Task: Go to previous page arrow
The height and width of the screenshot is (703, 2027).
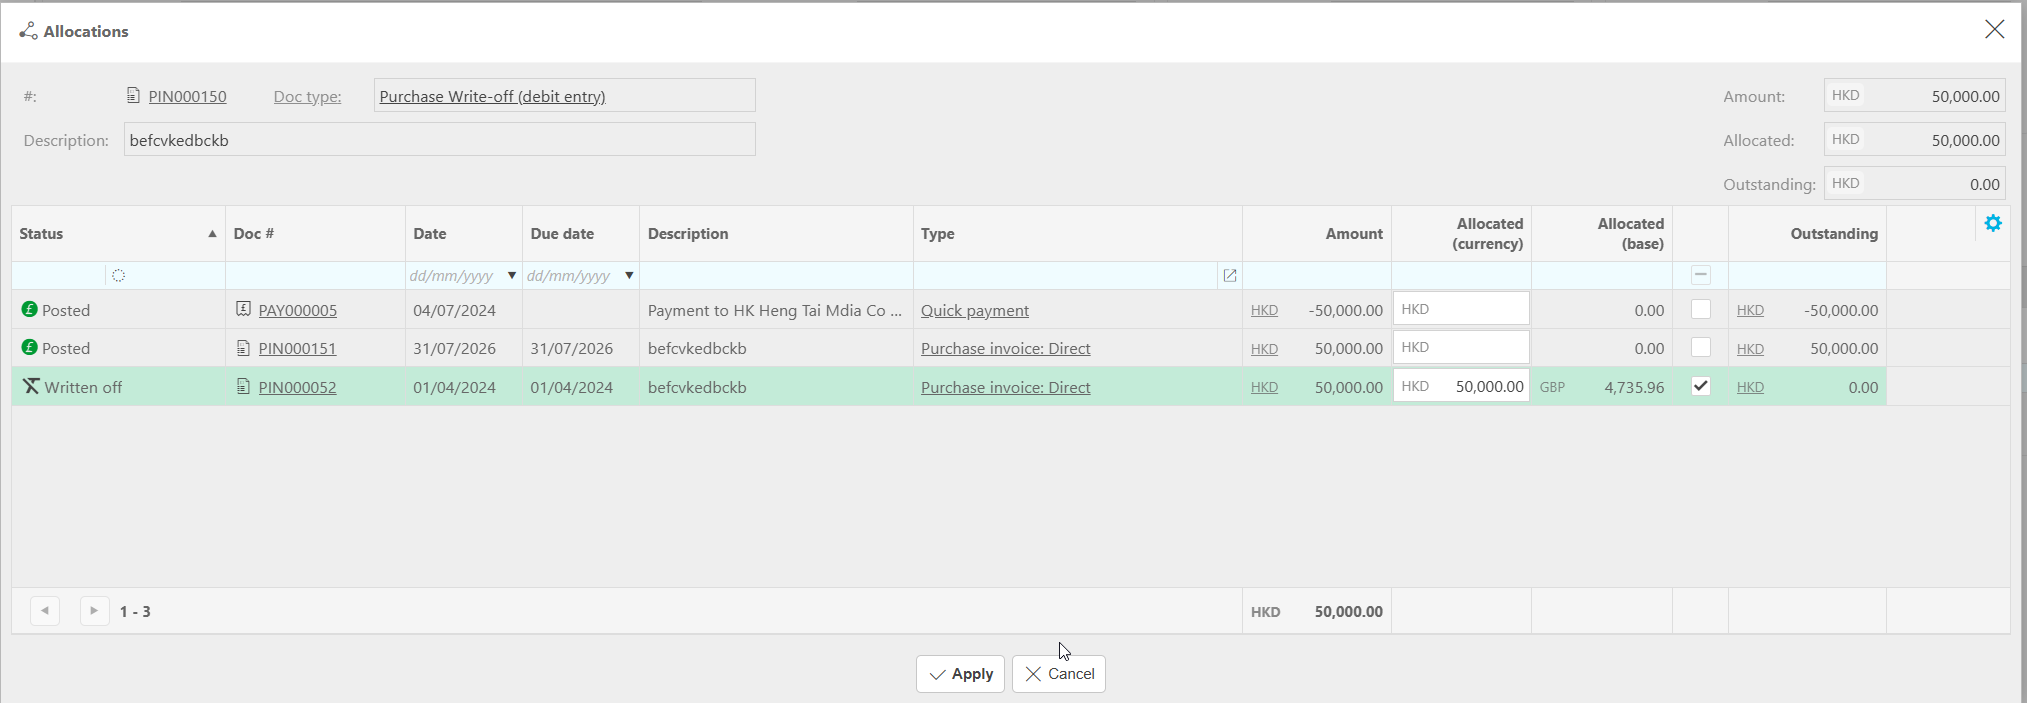Action: coord(45,610)
